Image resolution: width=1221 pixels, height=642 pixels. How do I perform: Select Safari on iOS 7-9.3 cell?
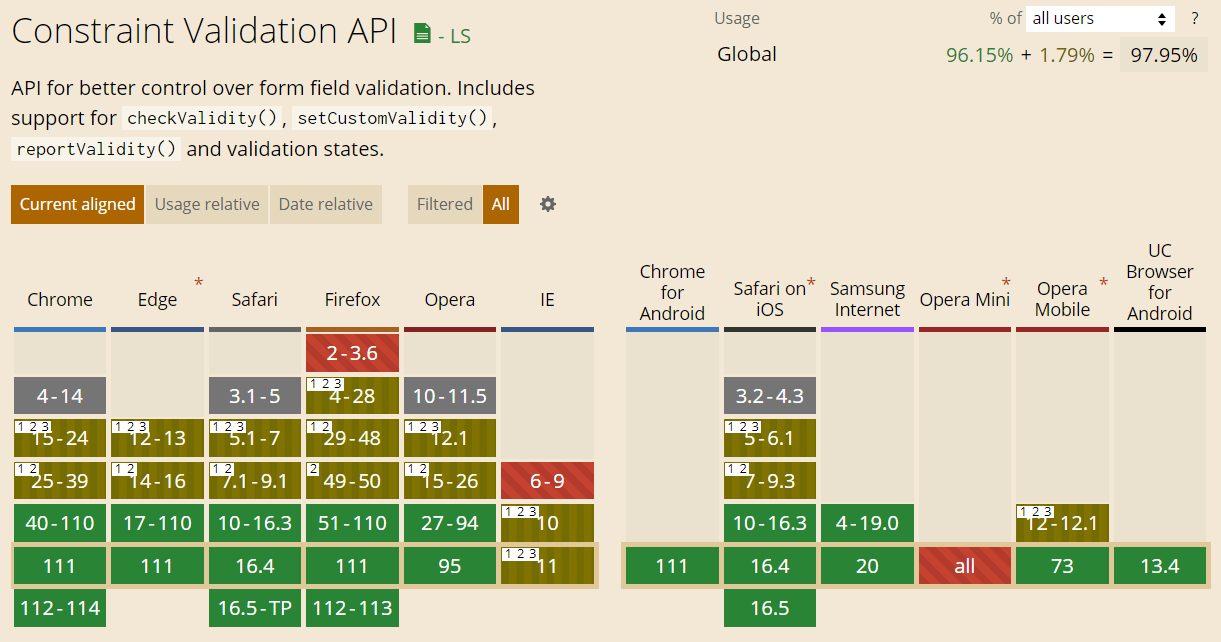(769, 481)
